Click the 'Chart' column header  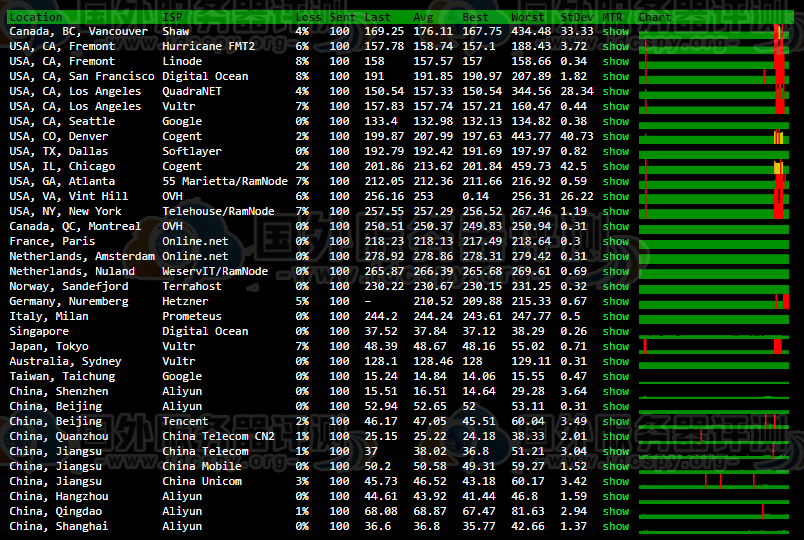pyautogui.click(x=654, y=17)
